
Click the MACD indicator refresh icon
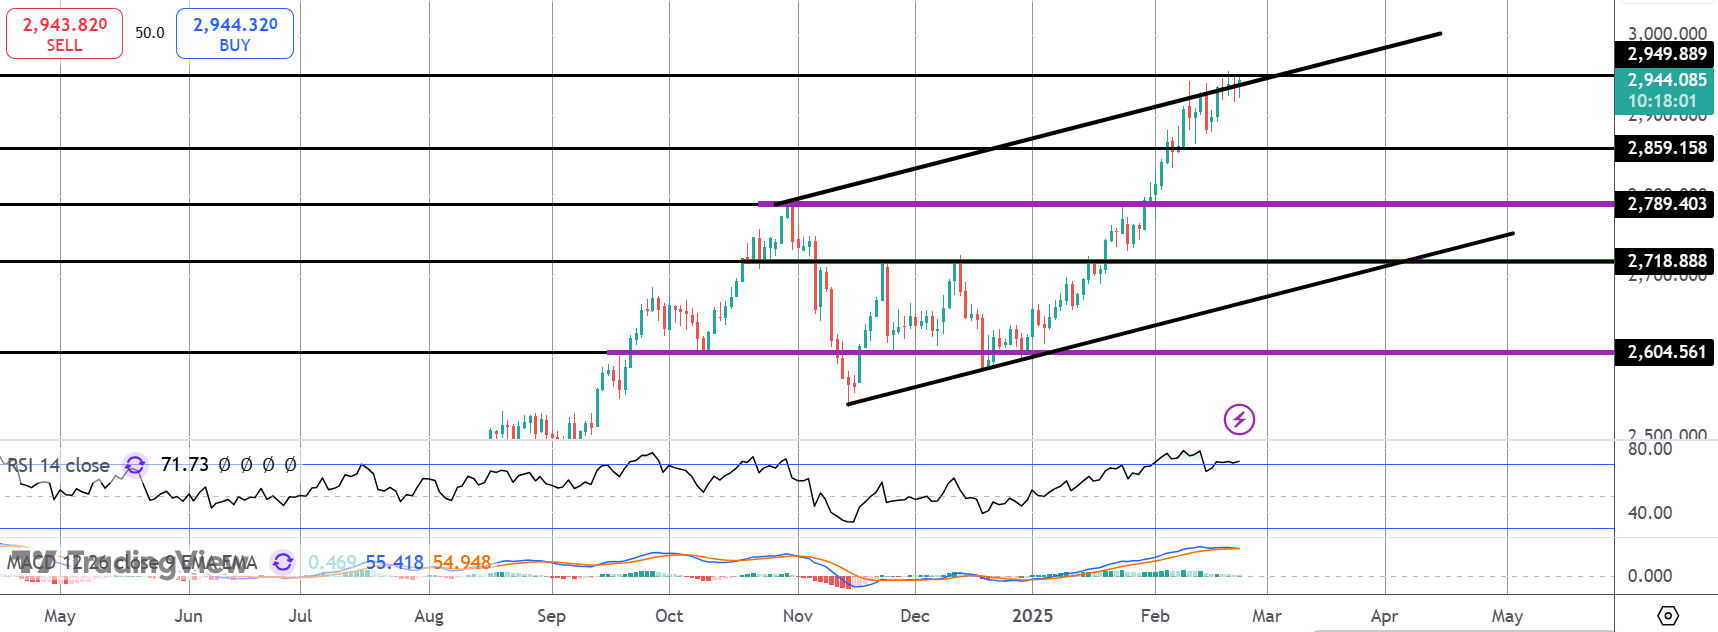pos(283,562)
